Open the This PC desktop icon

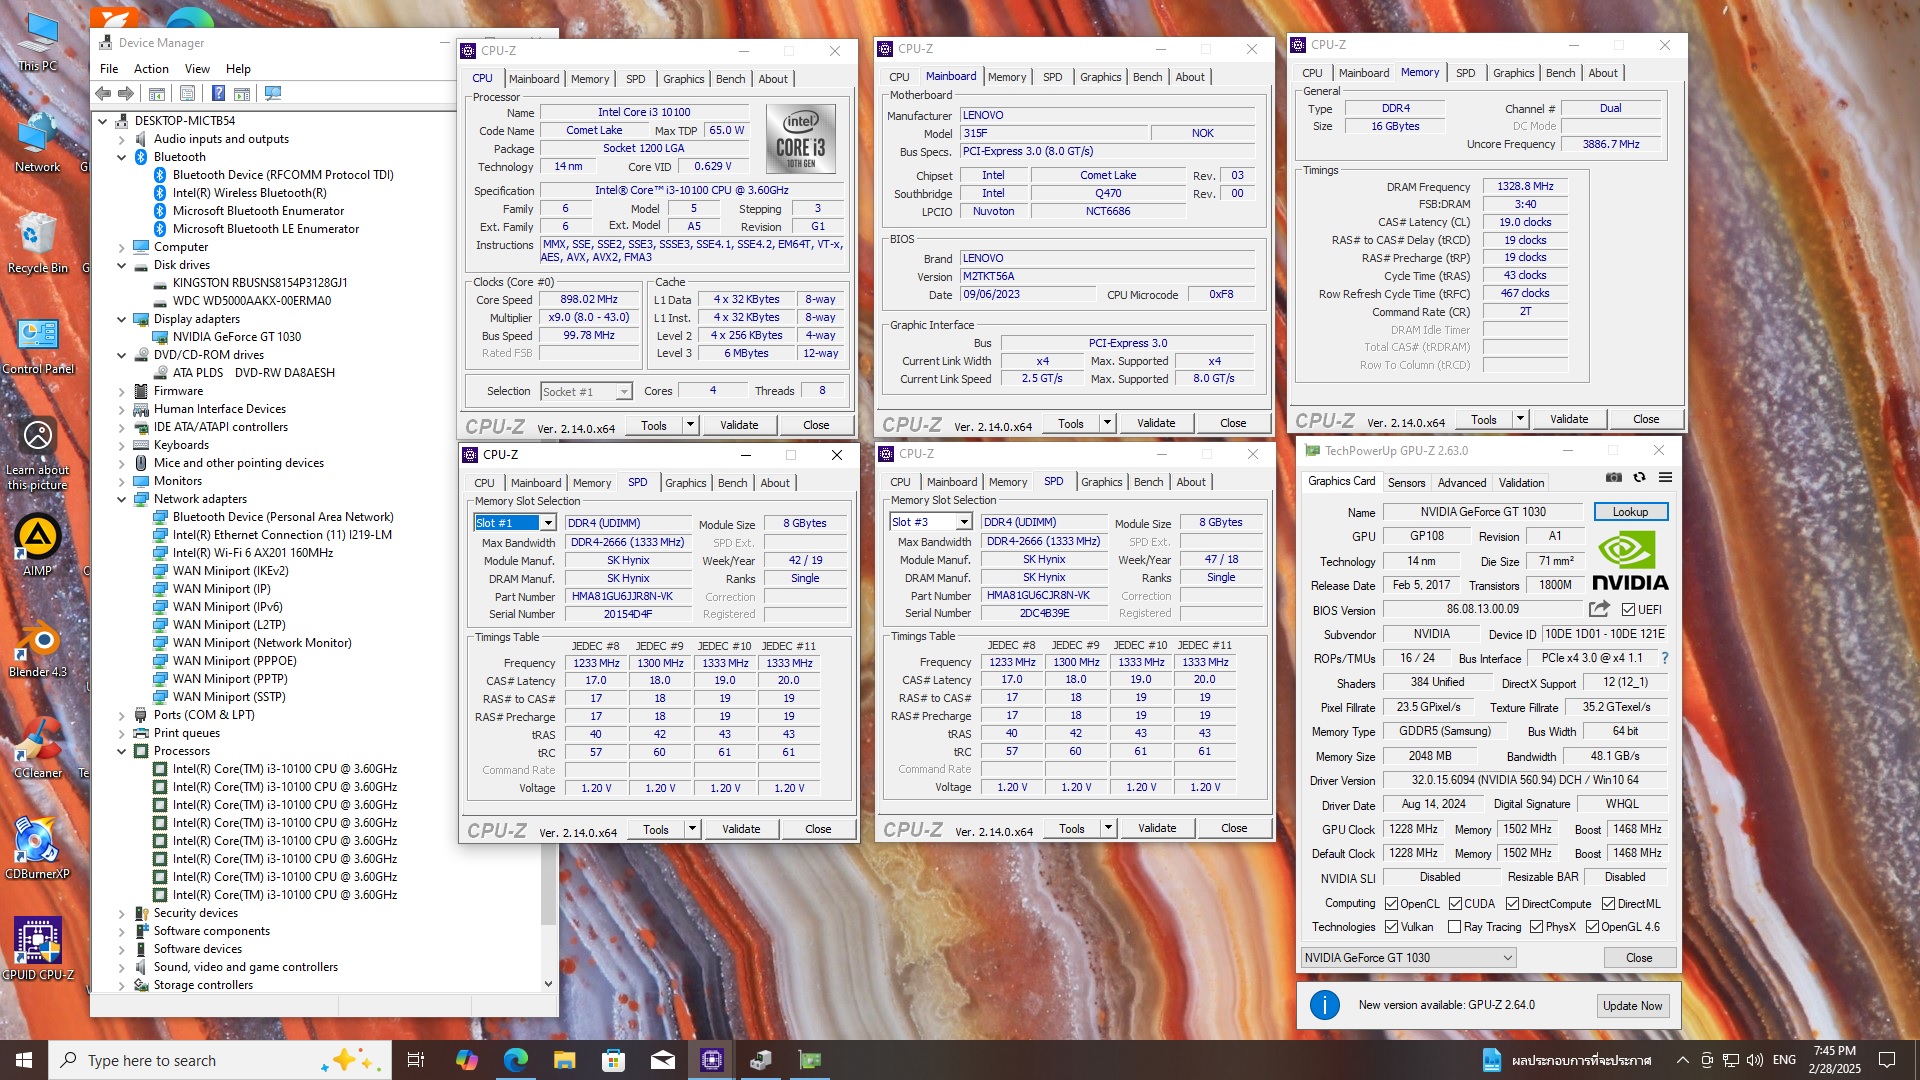pyautogui.click(x=38, y=42)
